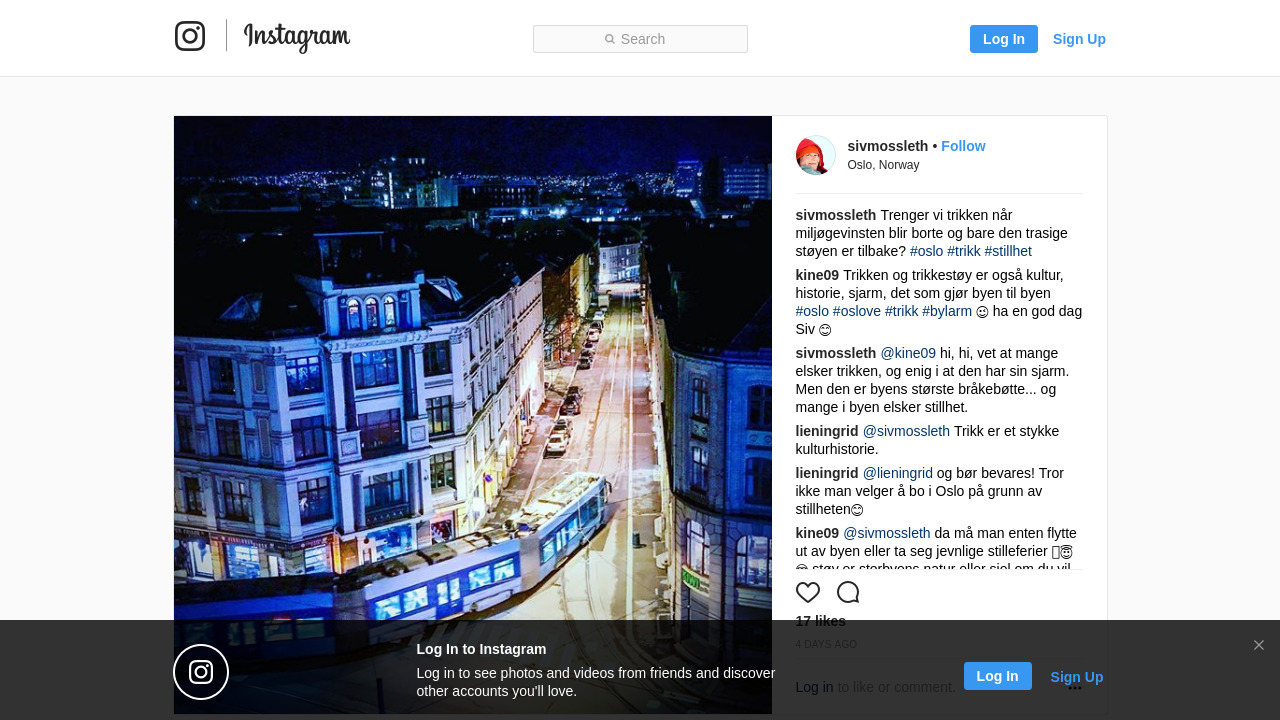Open the more options ellipsis menu
This screenshot has height=720, width=1280.
(x=1075, y=688)
